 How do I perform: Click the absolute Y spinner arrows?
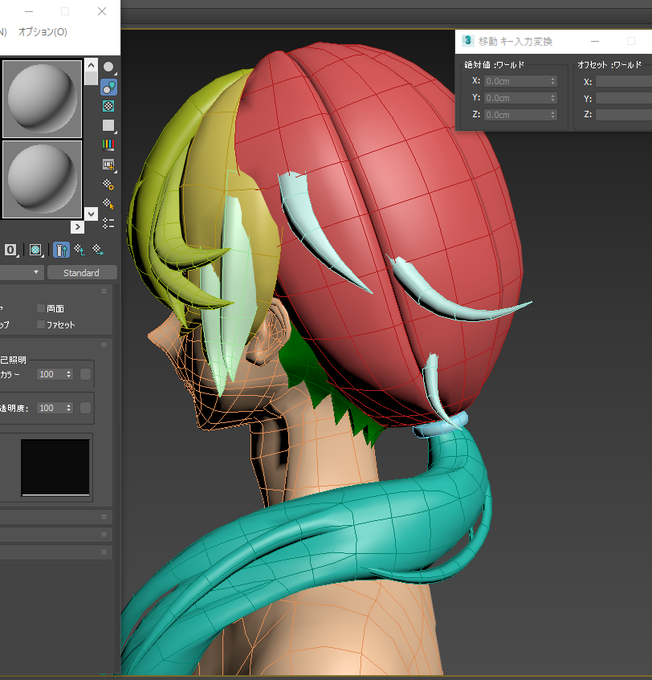click(x=553, y=98)
